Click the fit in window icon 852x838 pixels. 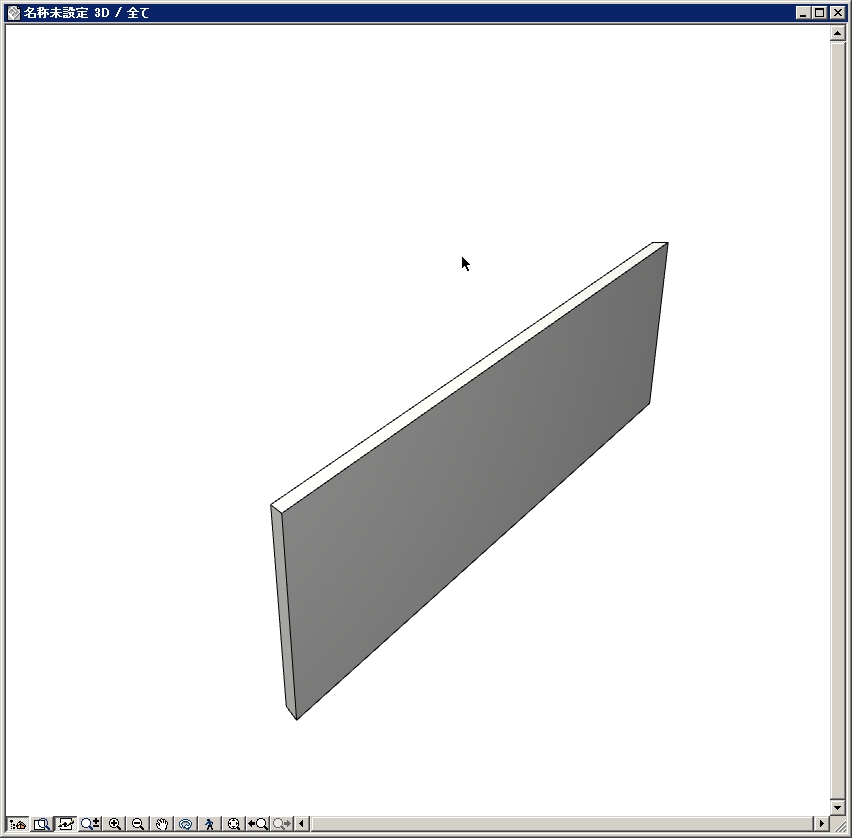pyautogui.click(x=233, y=824)
